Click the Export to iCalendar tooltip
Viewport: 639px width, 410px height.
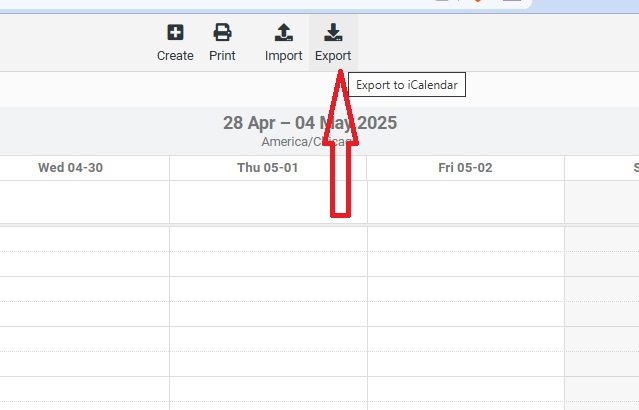pyautogui.click(x=407, y=85)
